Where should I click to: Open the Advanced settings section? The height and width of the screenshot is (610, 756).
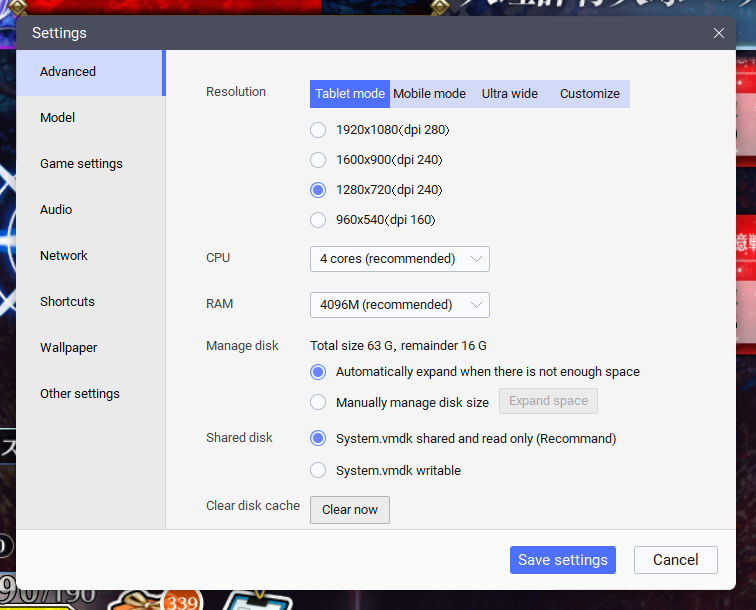click(x=91, y=72)
